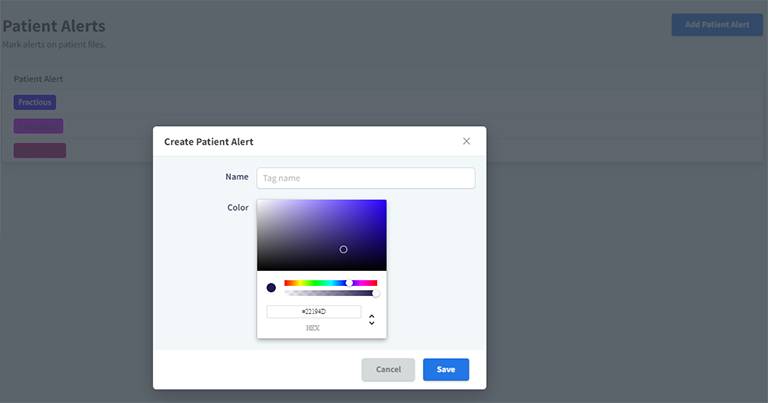Click the Color field label
This screenshot has width=768, height=403.
coord(238,208)
